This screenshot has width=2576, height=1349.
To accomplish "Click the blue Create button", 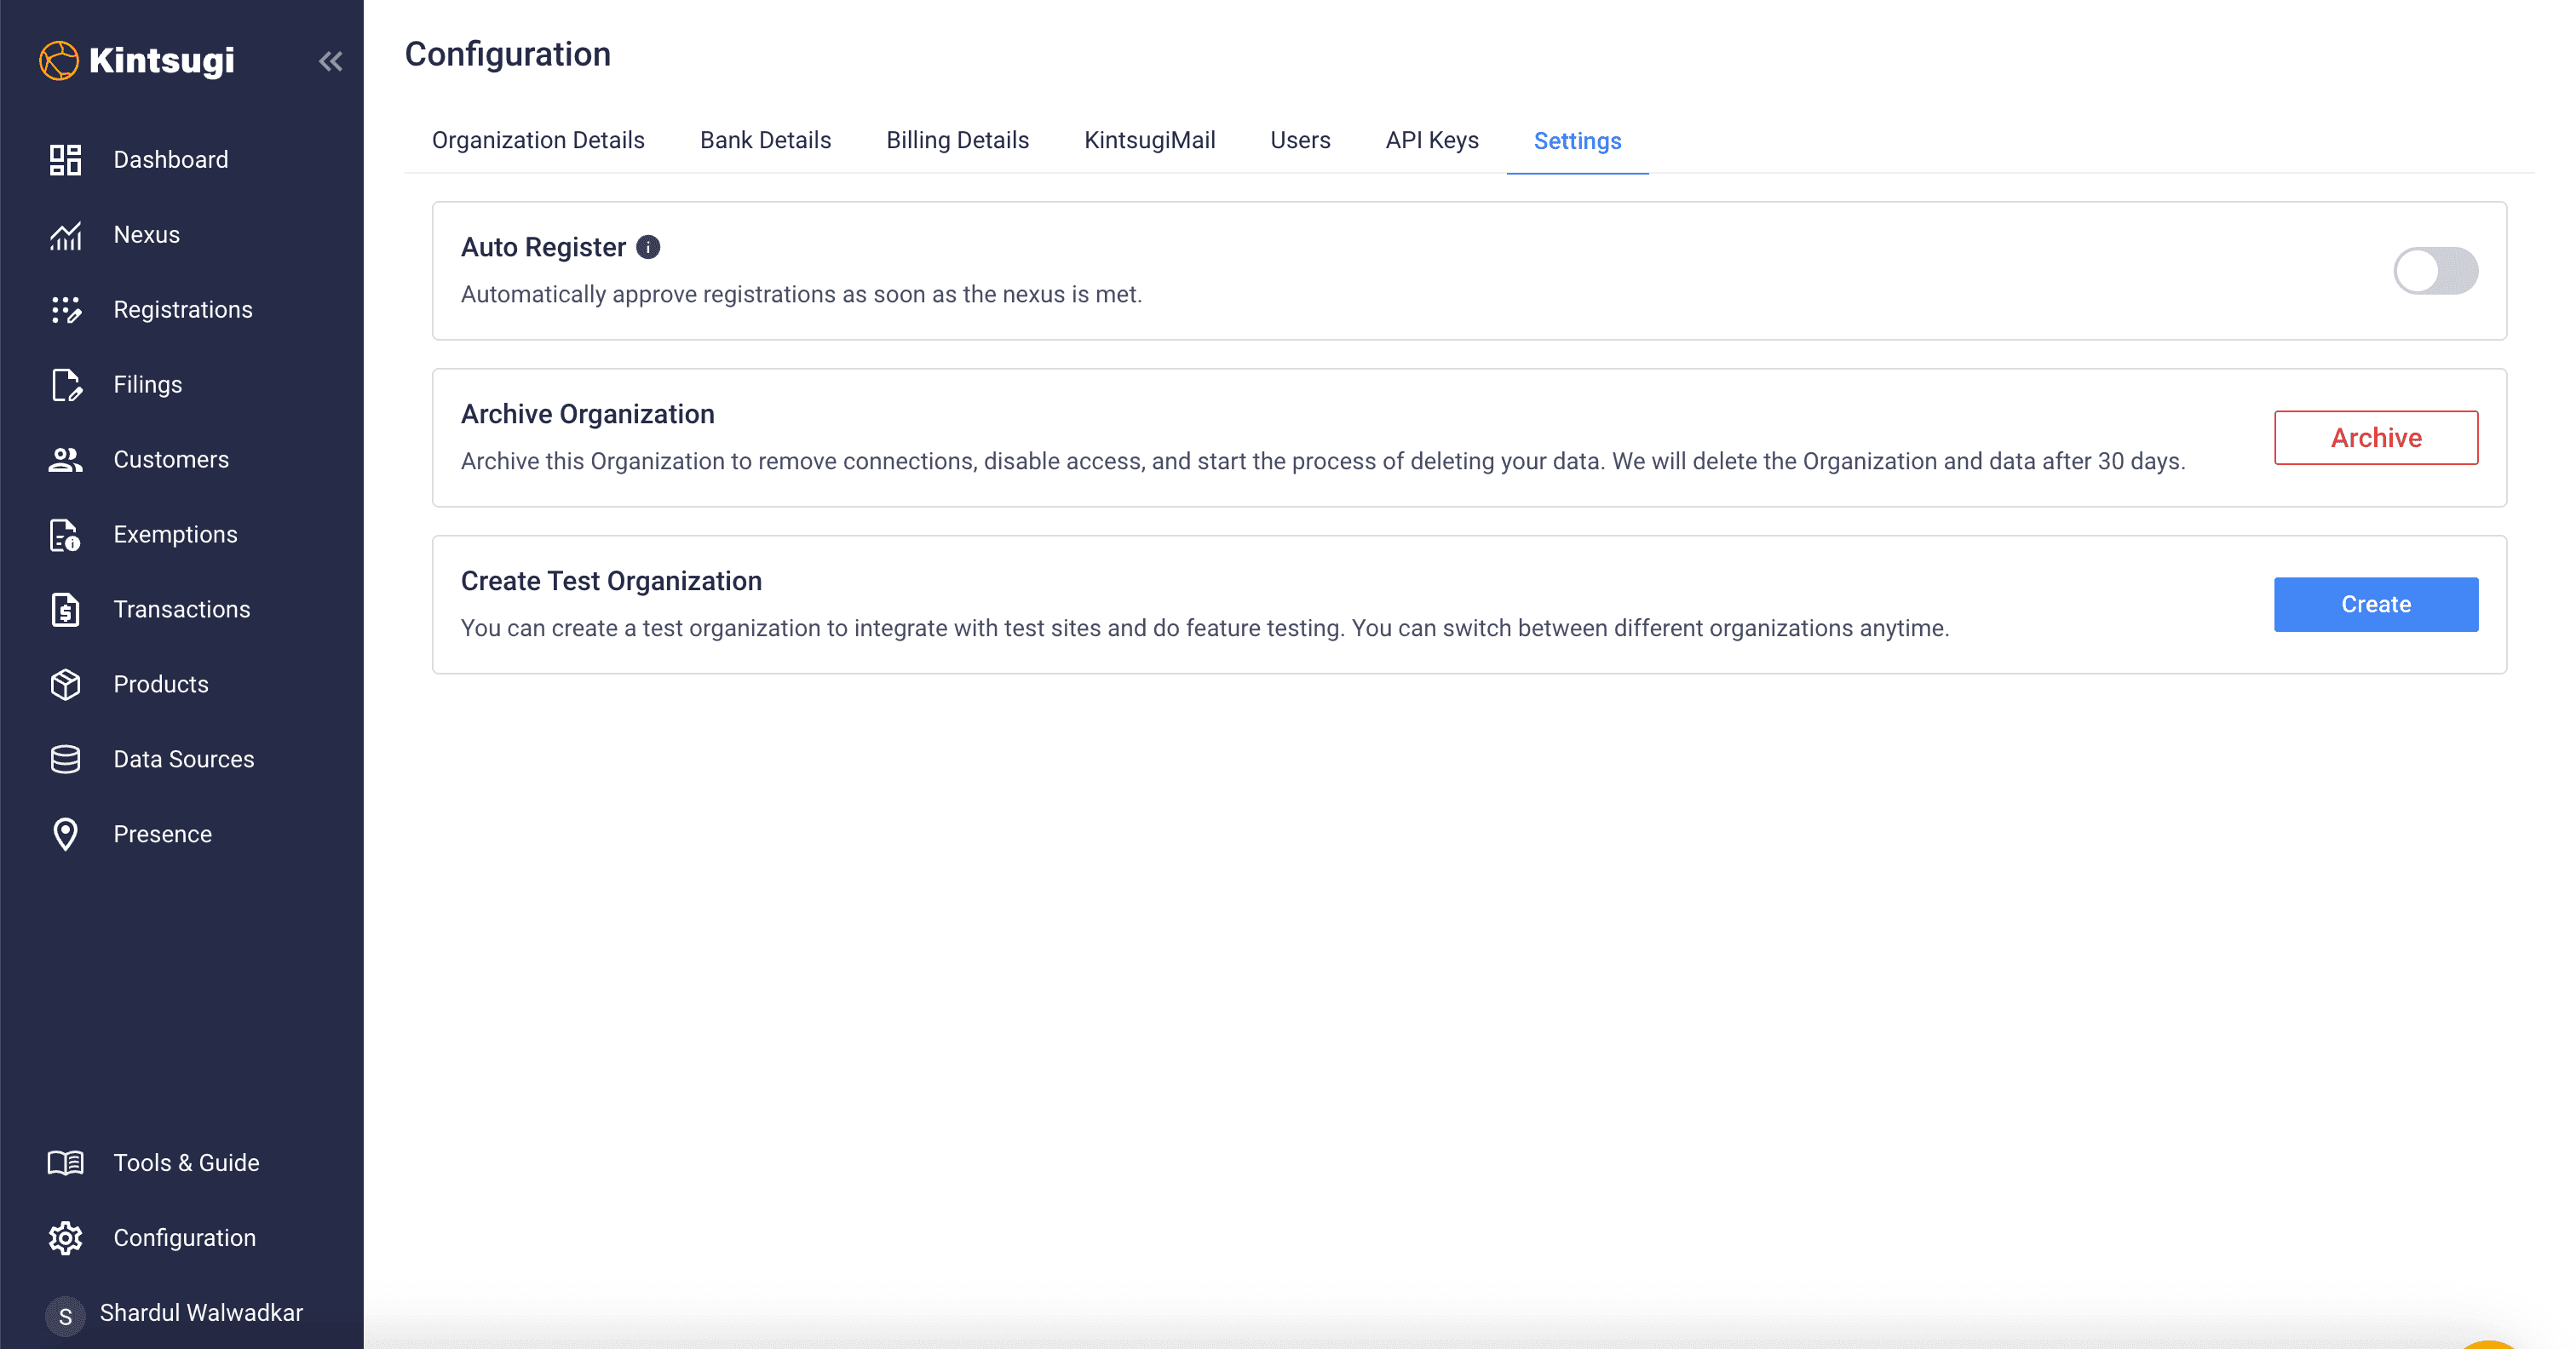I will [2375, 604].
